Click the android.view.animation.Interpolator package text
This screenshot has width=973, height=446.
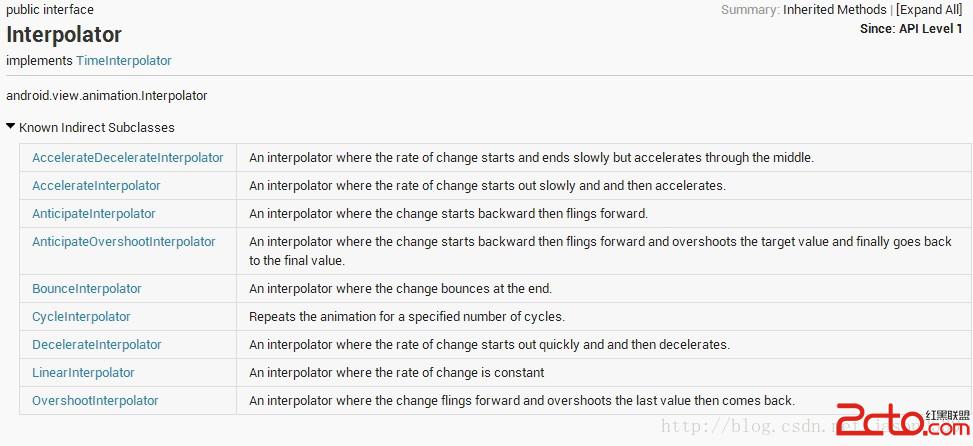pyautogui.click(x=107, y=96)
